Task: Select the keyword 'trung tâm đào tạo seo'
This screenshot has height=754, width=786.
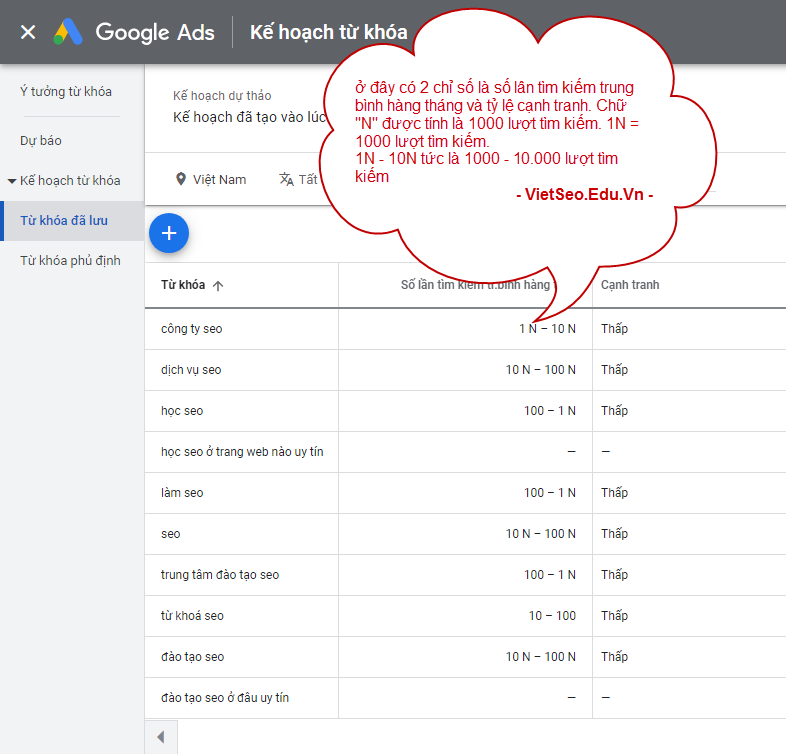Action: point(220,575)
